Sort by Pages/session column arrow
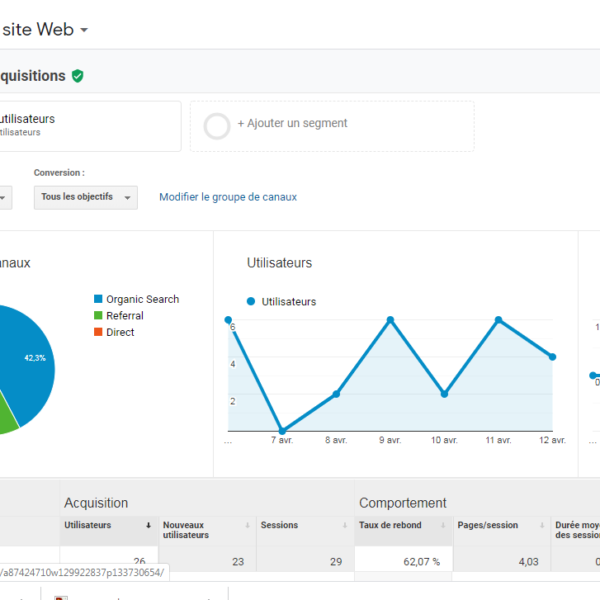The width and height of the screenshot is (600, 600). (x=542, y=525)
